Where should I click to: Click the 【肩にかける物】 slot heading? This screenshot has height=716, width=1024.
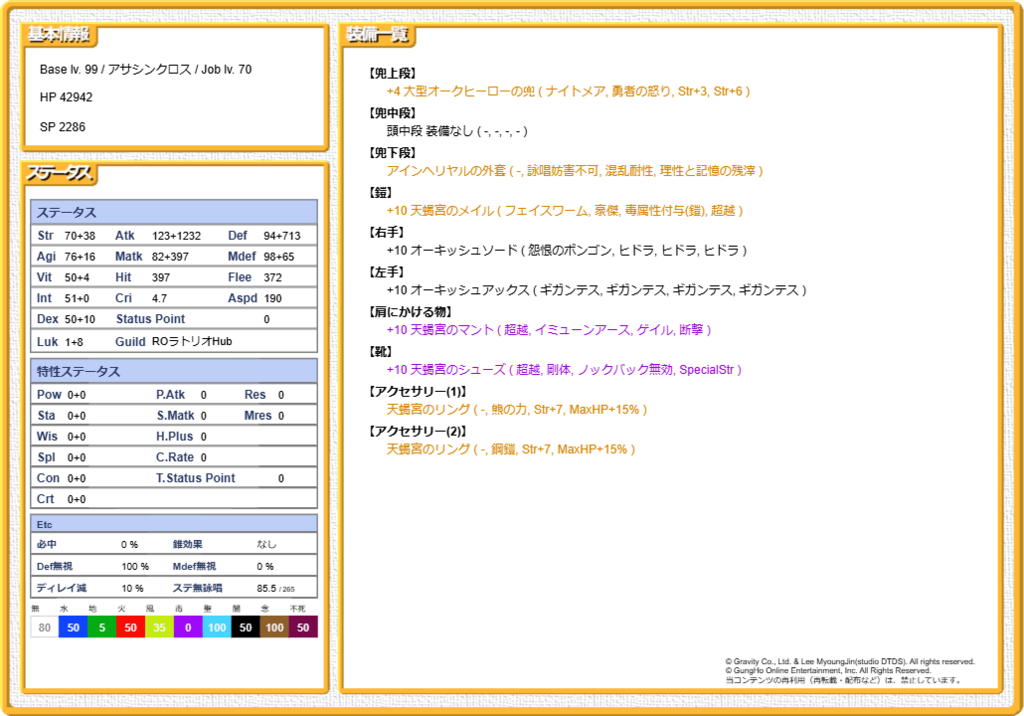point(410,312)
